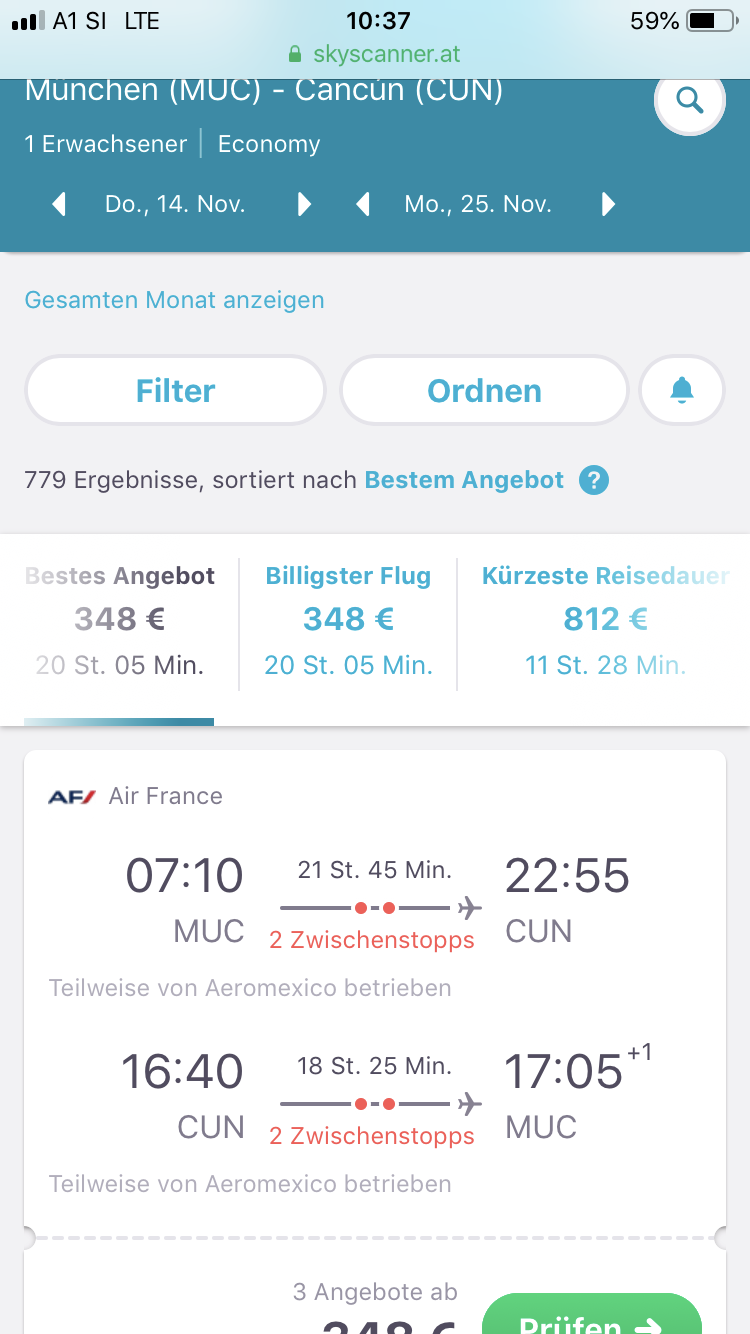This screenshot has height=1334, width=750.
Task: Select the Kürzeste Reisedauer tab
Action: click(604, 620)
